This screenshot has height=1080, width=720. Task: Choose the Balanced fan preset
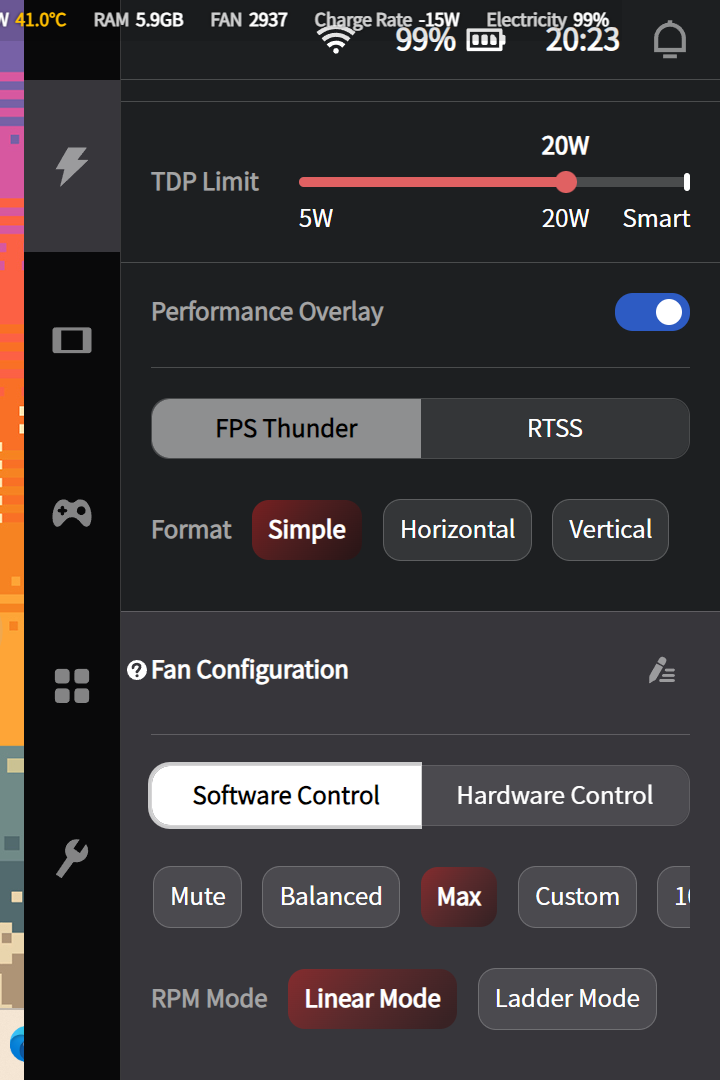click(331, 897)
